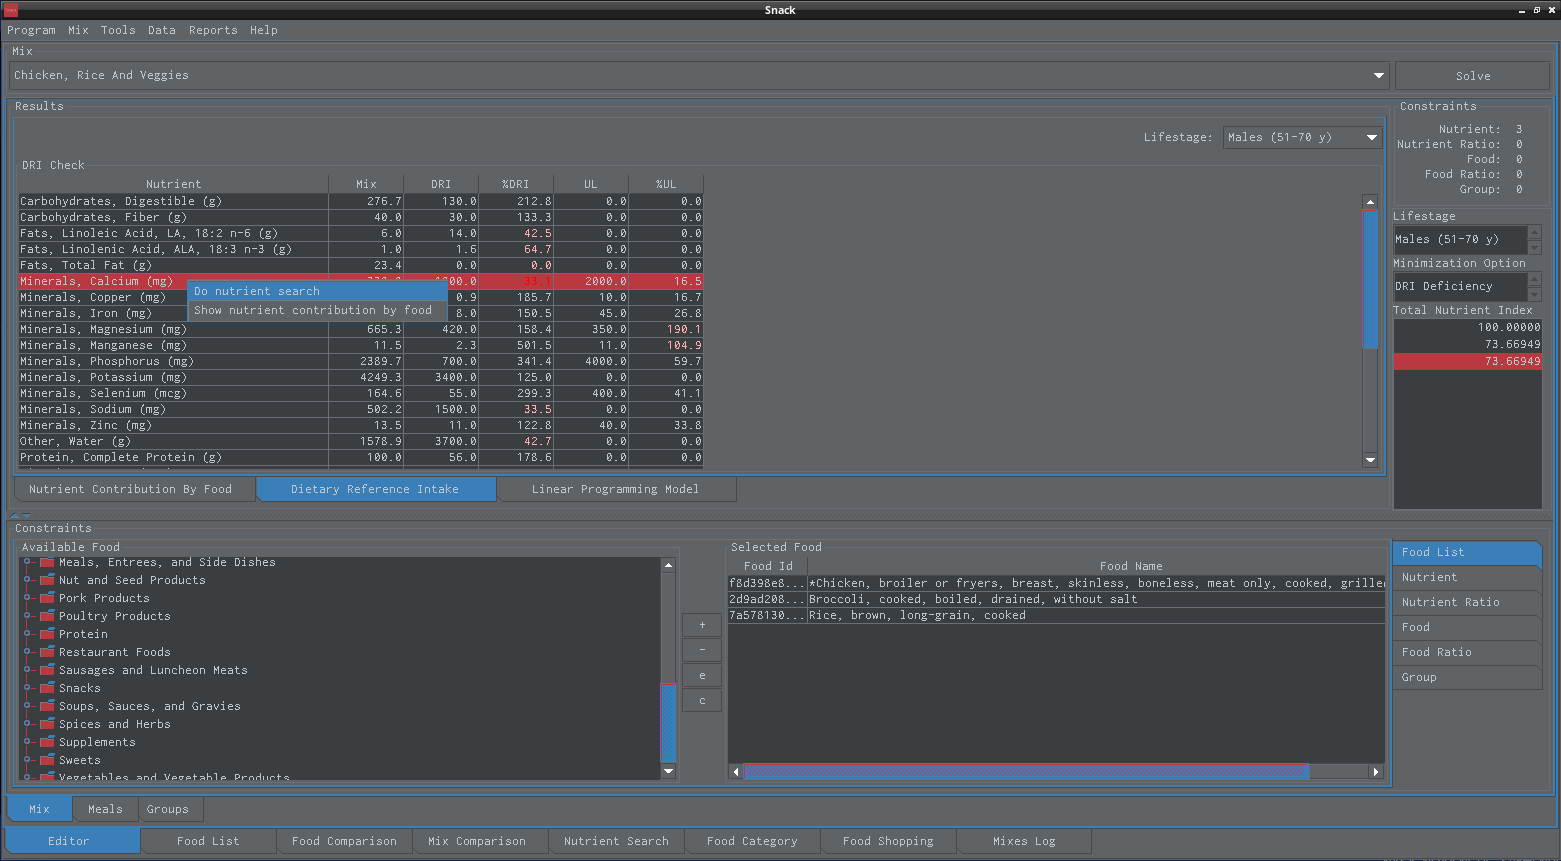Click the Solve button

(1472, 76)
